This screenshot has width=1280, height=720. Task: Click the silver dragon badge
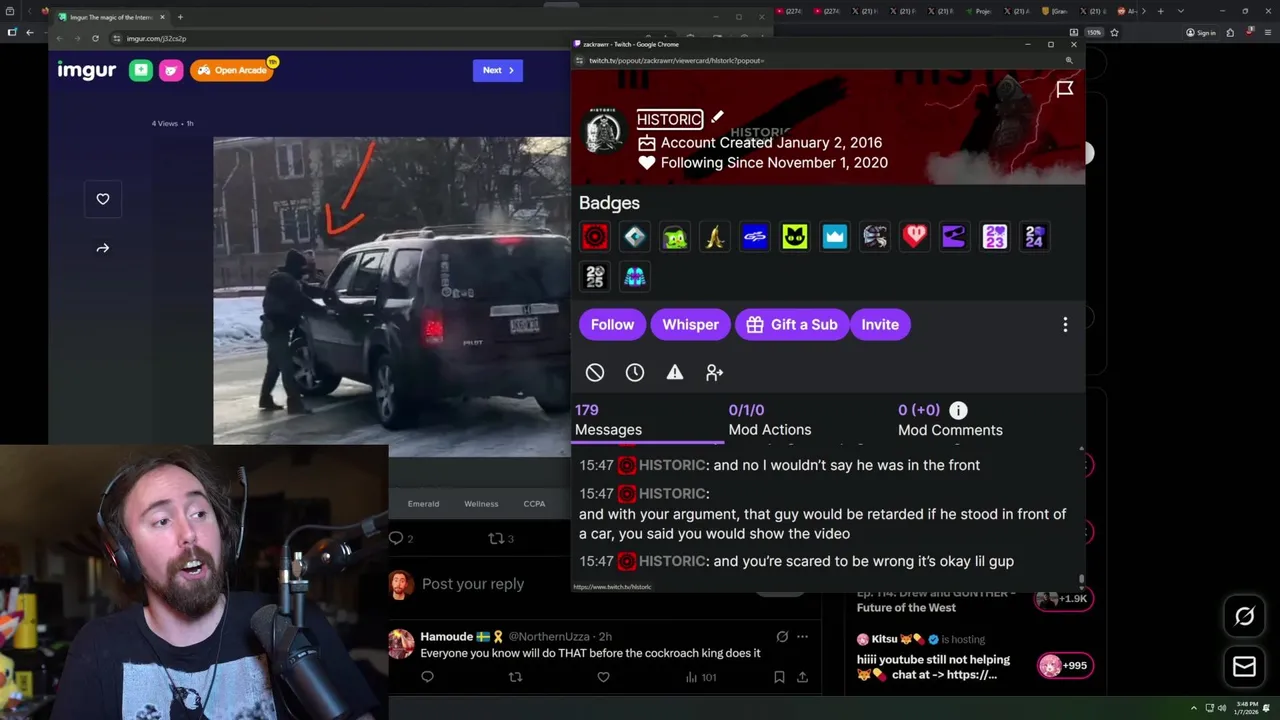coord(875,237)
